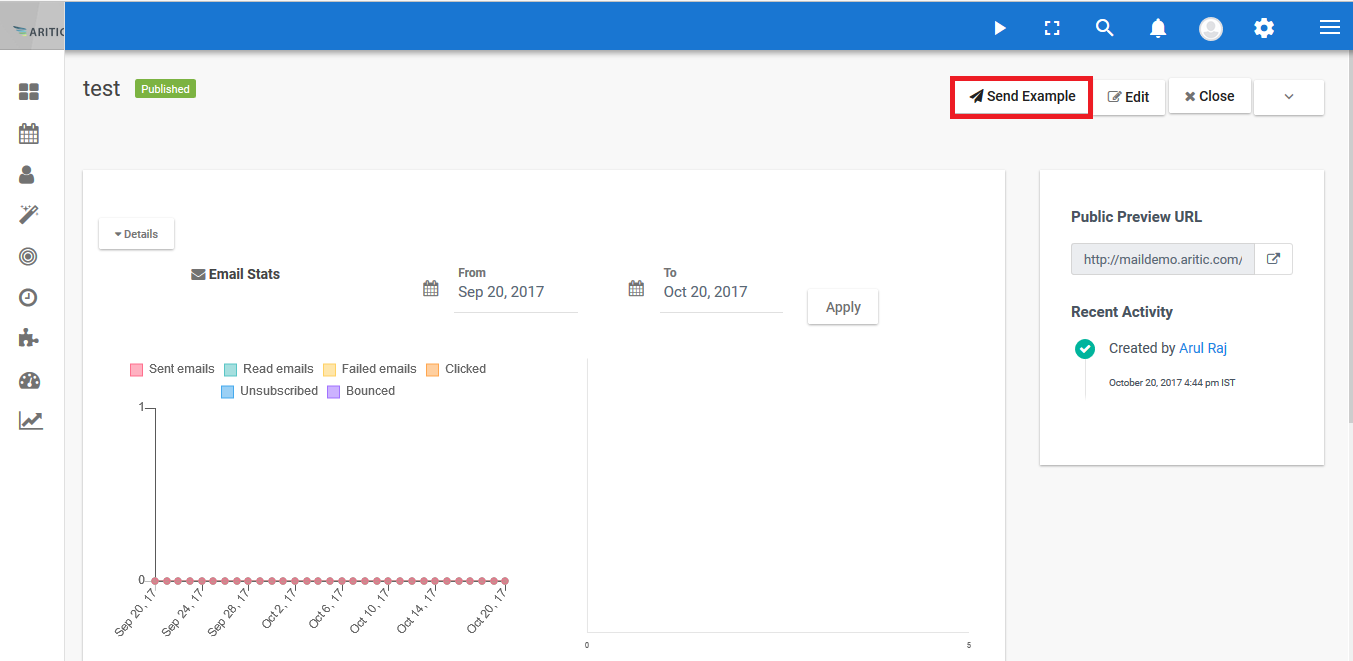
Task: Click the Bounced legend color swatch
Action: point(334,392)
